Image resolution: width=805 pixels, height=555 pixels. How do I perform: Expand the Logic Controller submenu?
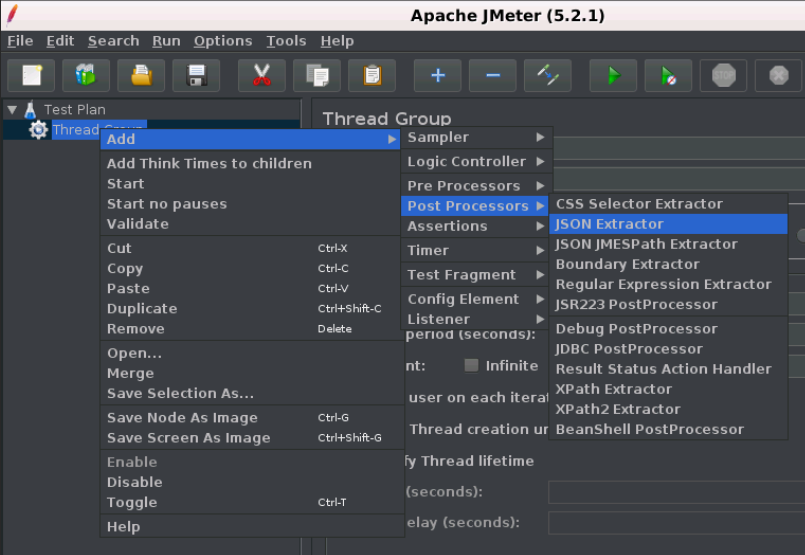(475, 162)
